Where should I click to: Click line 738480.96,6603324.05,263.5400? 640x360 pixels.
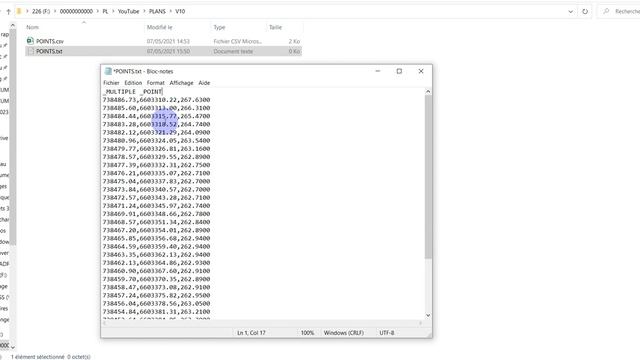click(x=156, y=140)
